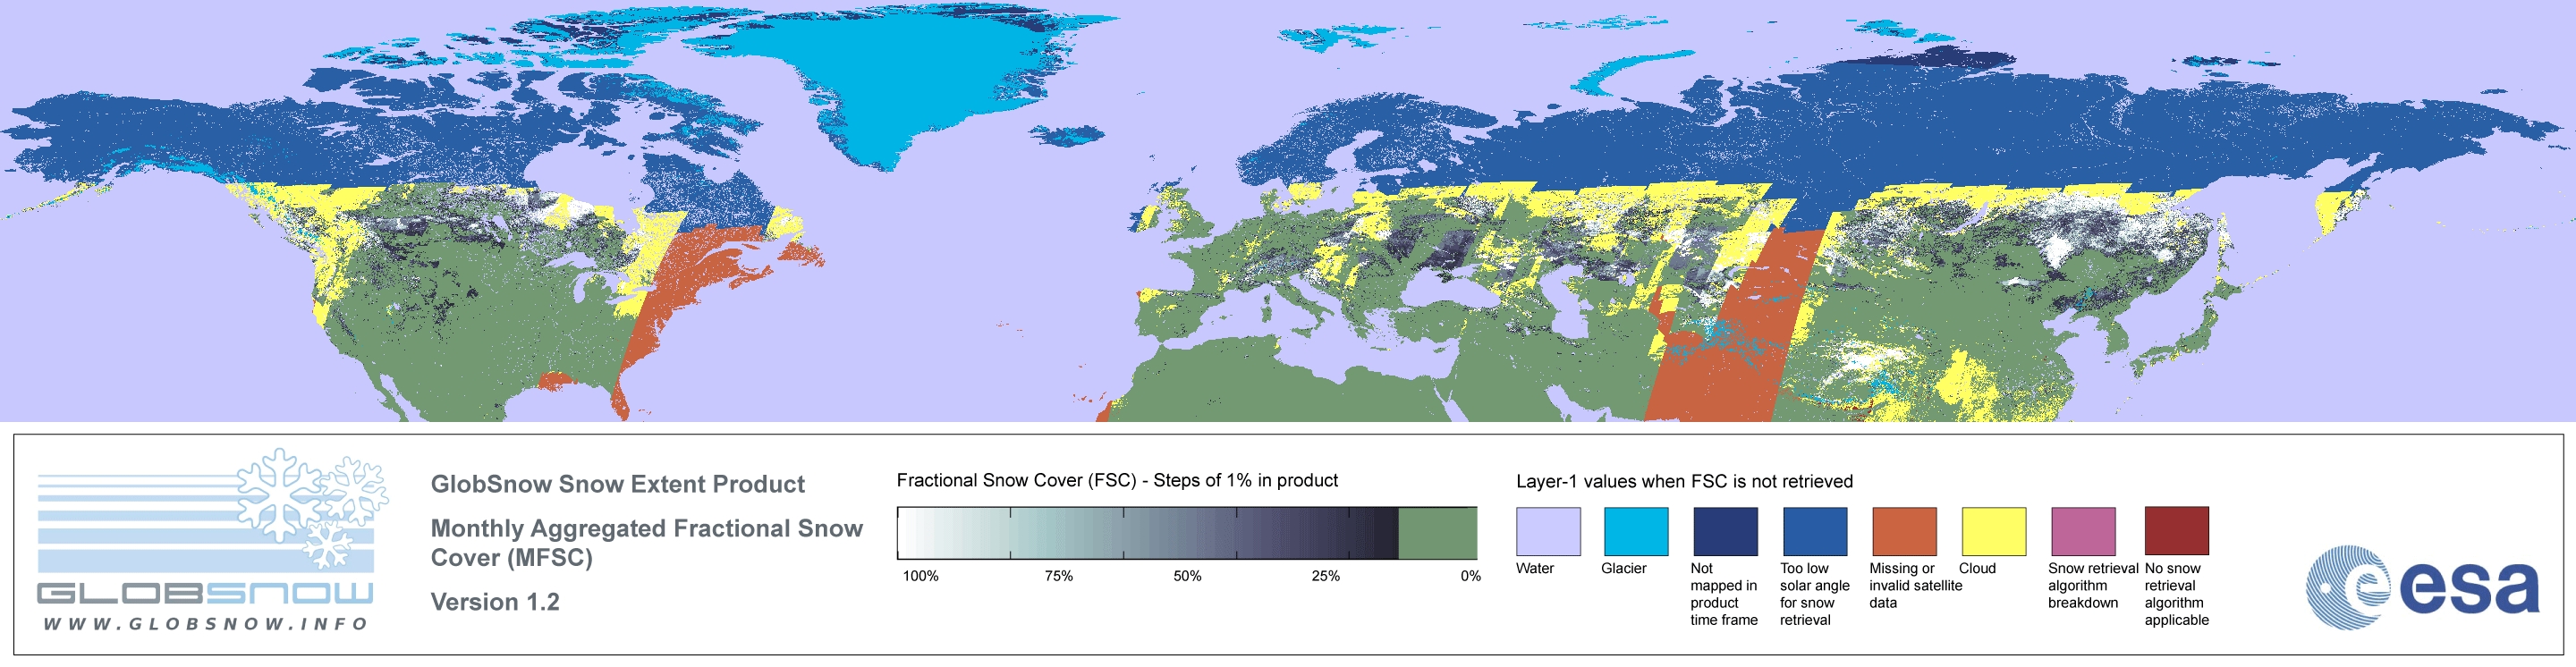Click the Water legend color swatch

coord(1548,531)
